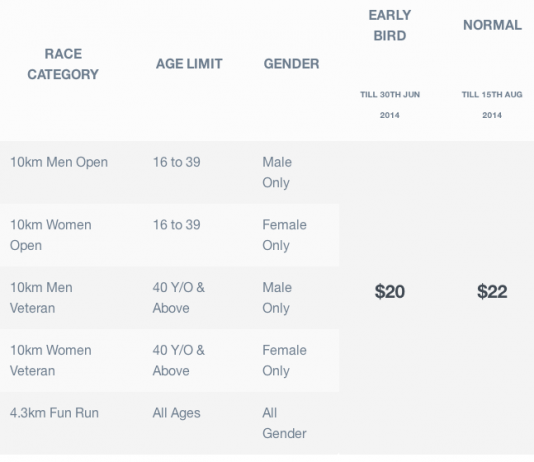Click 16 to 39 in Men Open row
The width and height of the screenshot is (534, 462).
(x=176, y=162)
